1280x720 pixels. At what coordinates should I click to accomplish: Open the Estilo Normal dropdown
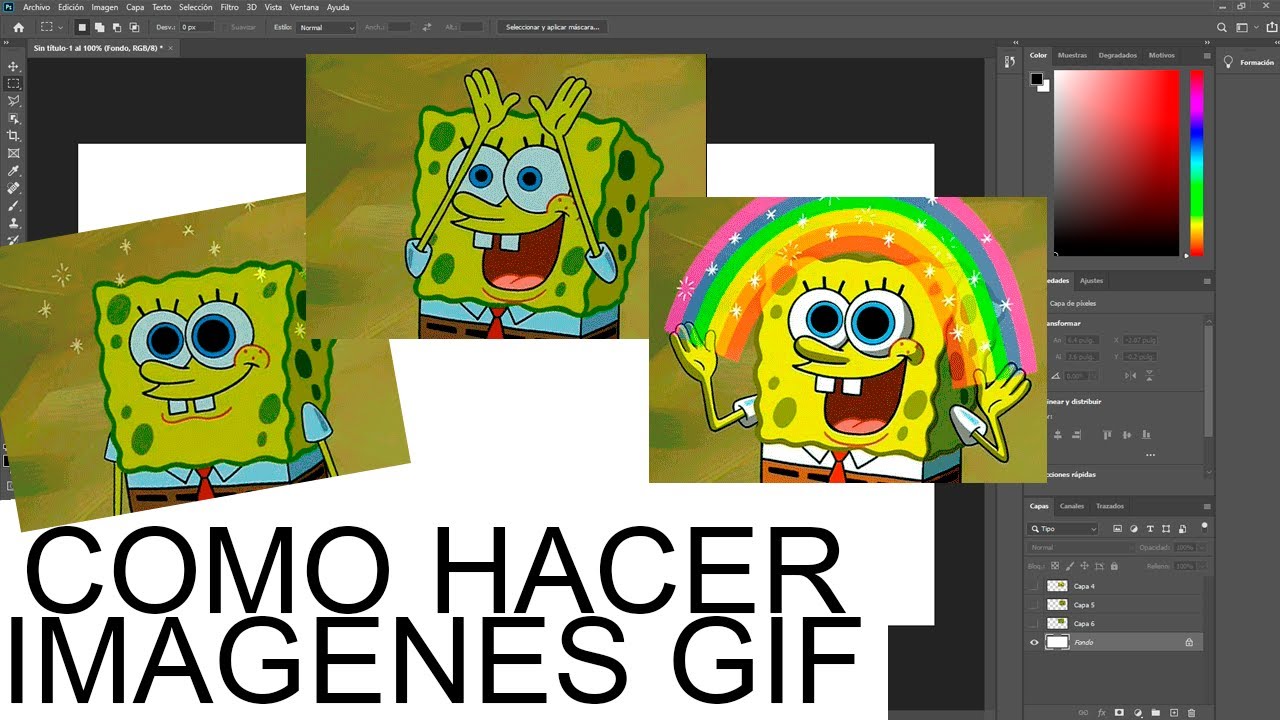(x=326, y=27)
